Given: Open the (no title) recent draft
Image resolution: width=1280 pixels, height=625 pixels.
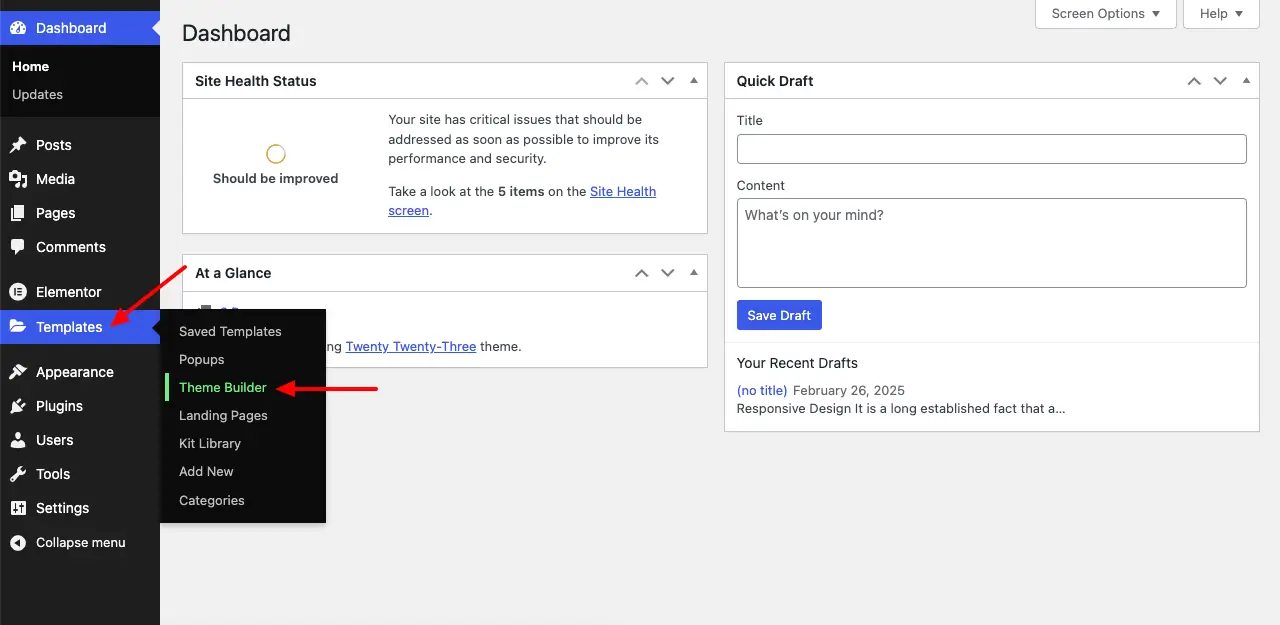Looking at the screenshot, I should [x=762, y=390].
